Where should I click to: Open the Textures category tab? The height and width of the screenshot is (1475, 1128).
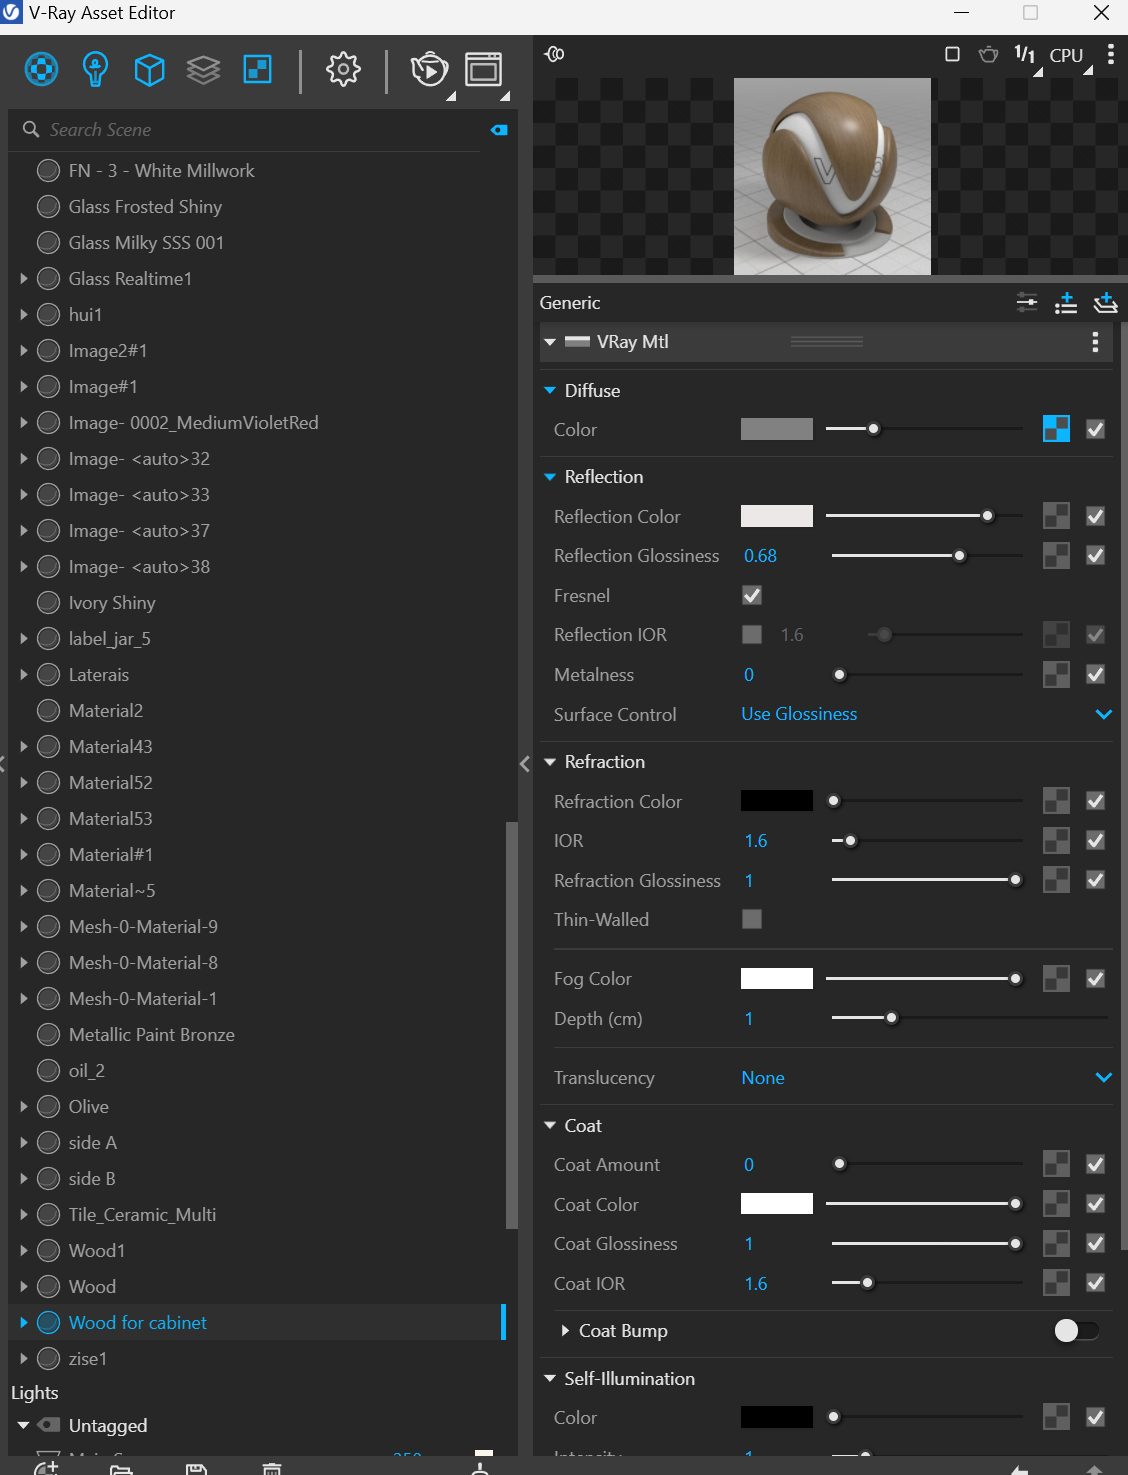[x=258, y=69]
